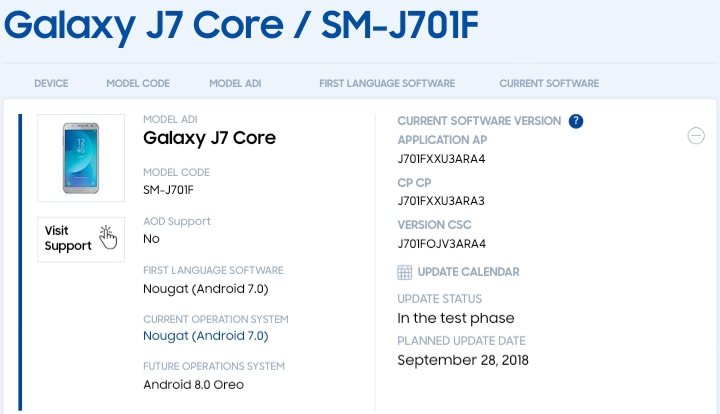
Task: Click the J701FOJV3ARA4 CSC version text
Action: 442,244
